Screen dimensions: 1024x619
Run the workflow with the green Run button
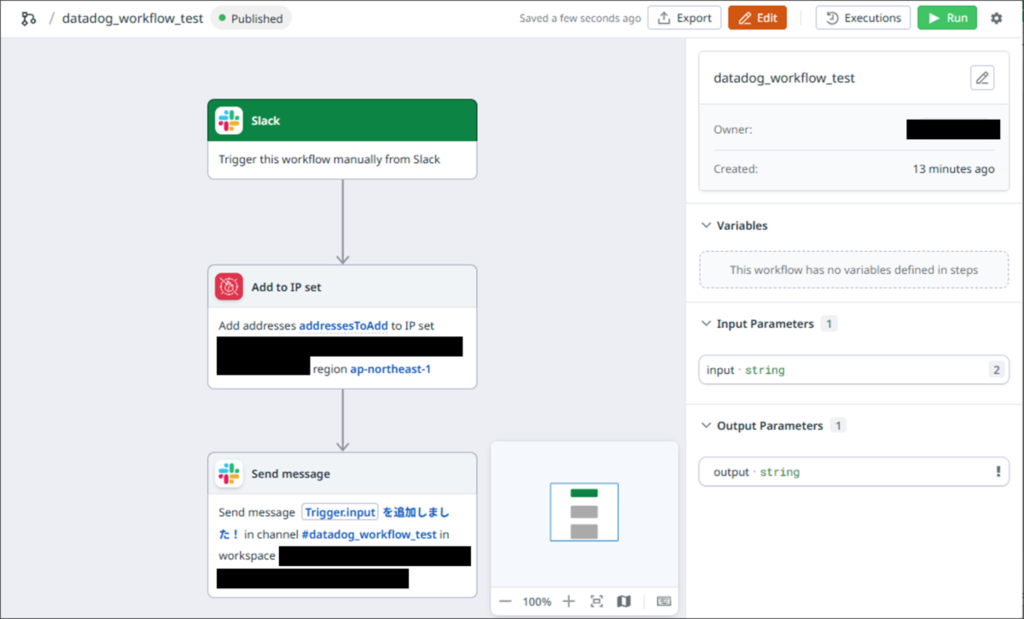click(x=947, y=18)
